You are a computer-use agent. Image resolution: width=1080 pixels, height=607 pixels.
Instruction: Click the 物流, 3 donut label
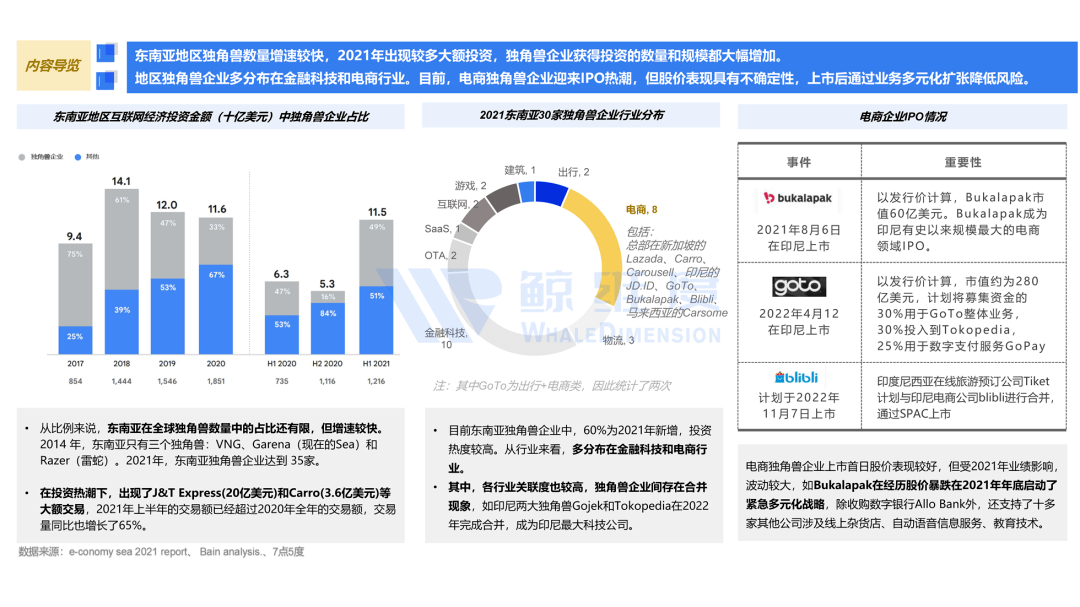618,340
